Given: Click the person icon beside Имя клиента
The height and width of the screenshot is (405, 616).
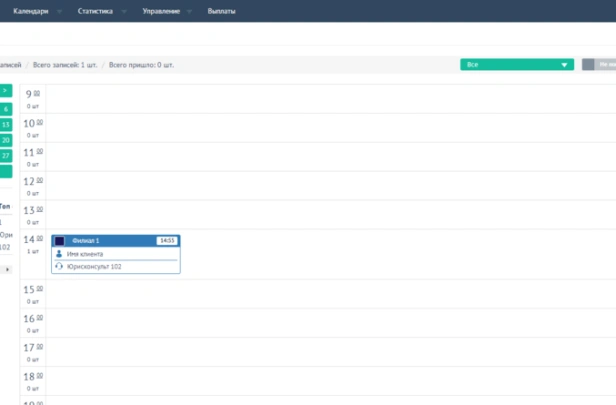Looking at the screenshot, I should coord(59,254).
